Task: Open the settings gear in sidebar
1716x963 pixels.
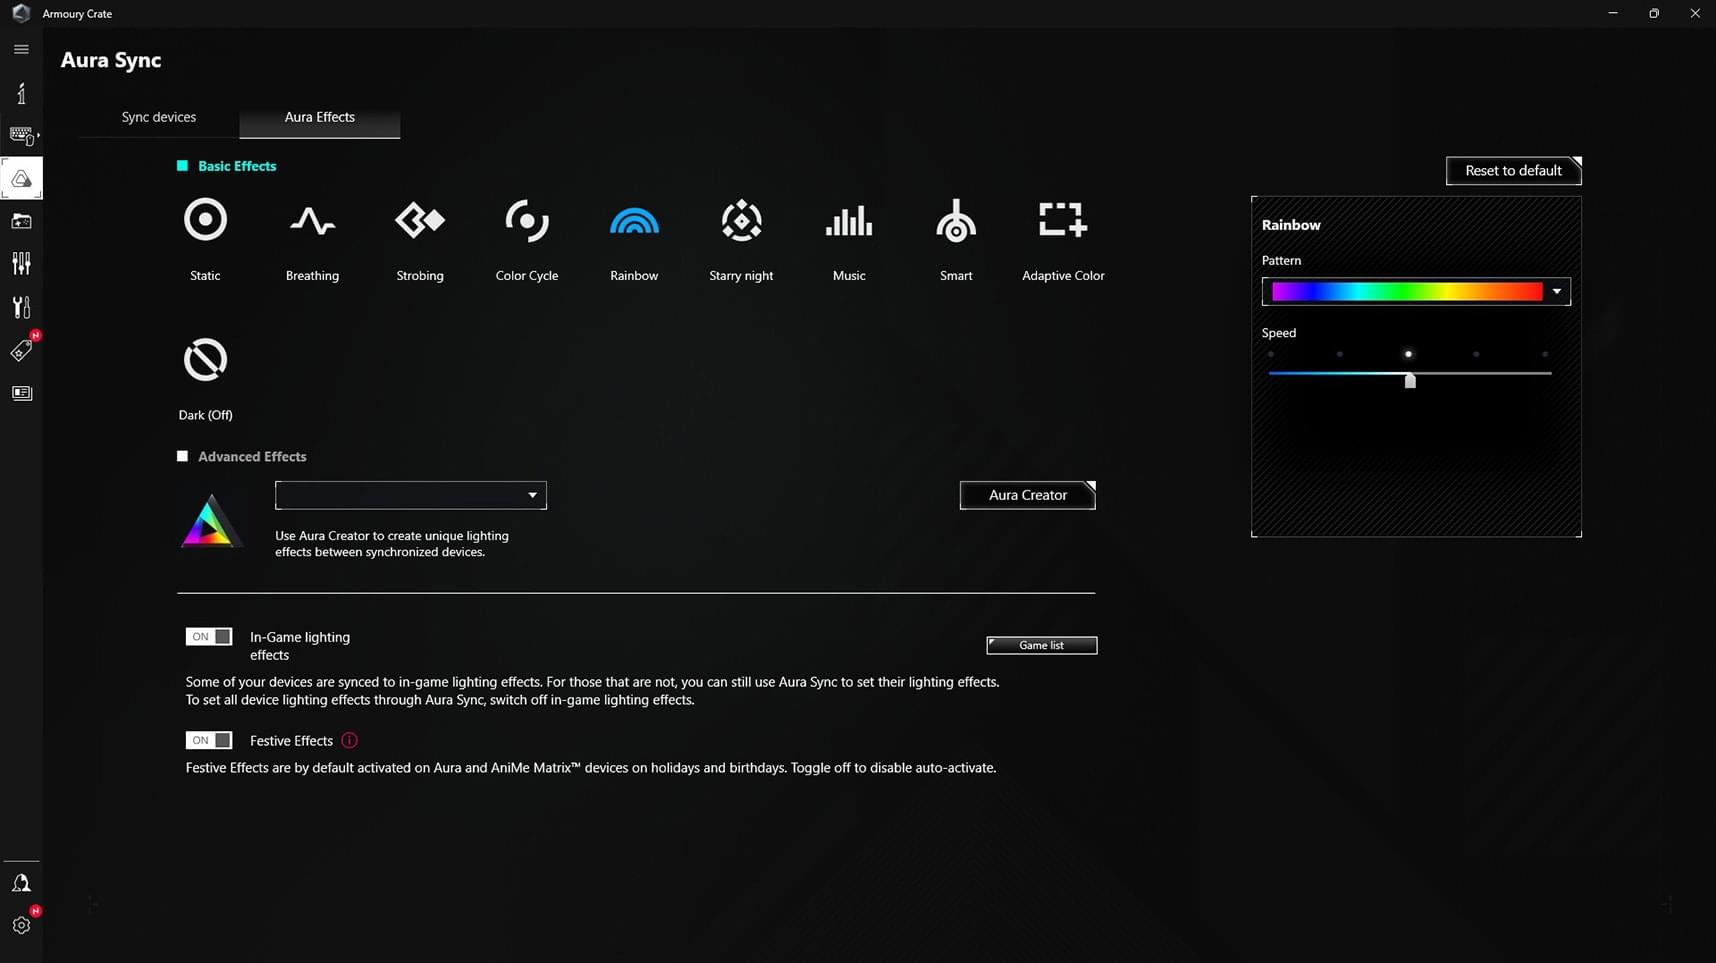Action: [21, 925]
